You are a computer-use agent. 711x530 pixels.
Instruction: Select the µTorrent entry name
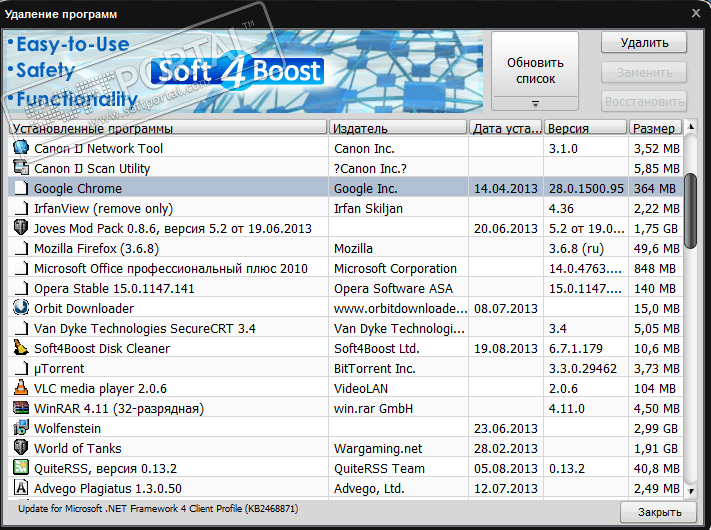pos(59,368)
